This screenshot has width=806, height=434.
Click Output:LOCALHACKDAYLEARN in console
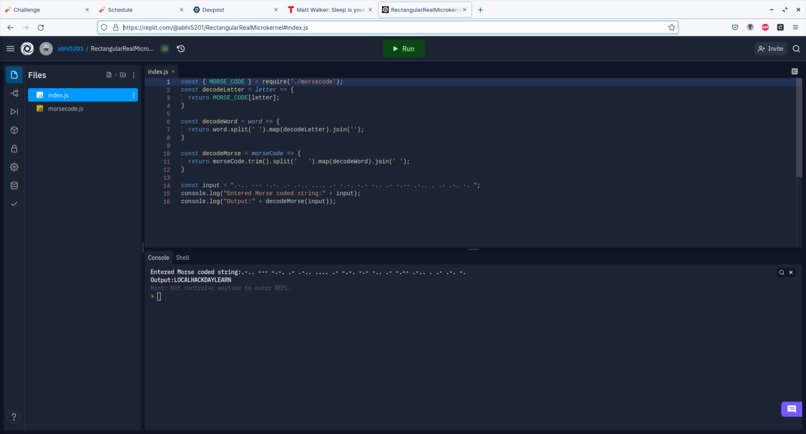(191, 280)
